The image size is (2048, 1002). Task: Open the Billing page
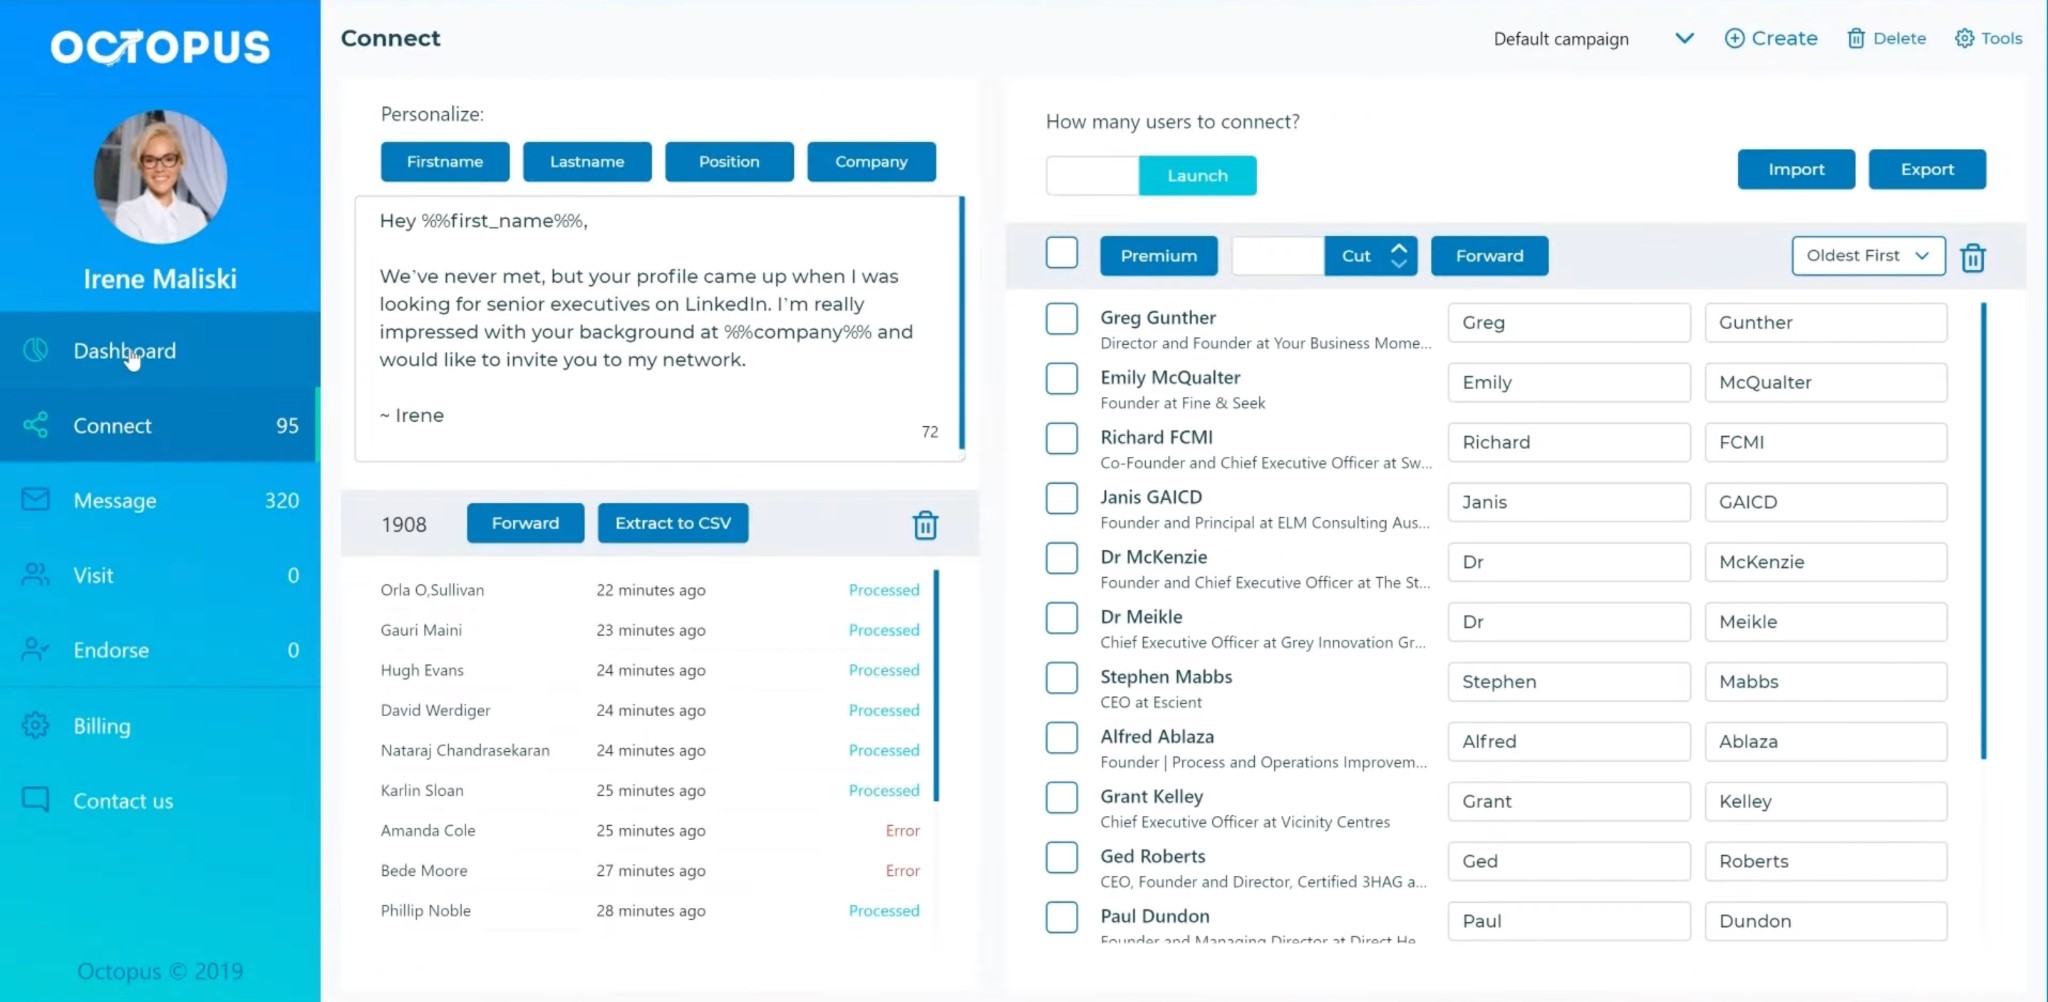click(160, 725)
